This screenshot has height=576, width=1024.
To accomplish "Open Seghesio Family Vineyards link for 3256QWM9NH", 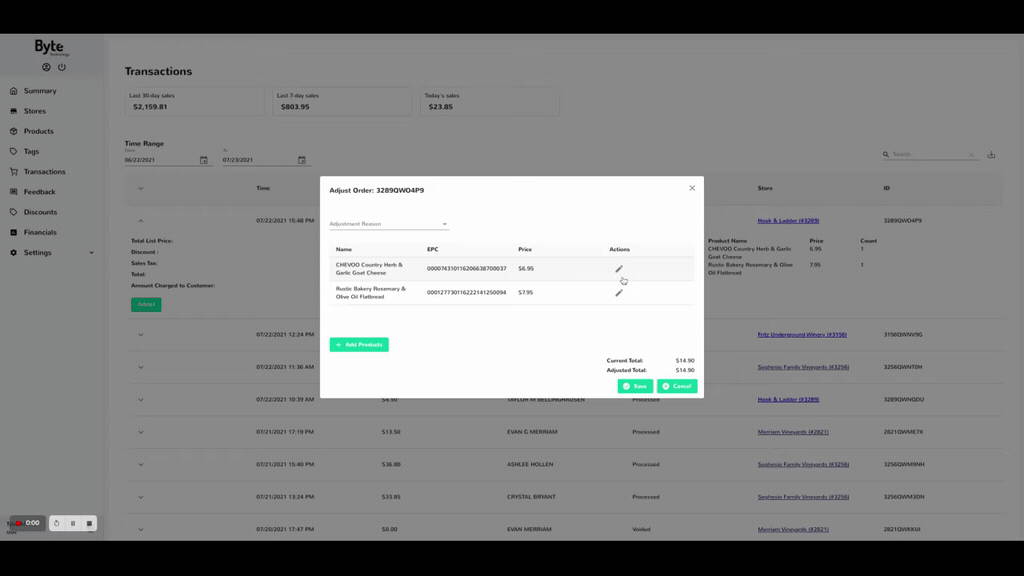I will [x=803, y=464].
